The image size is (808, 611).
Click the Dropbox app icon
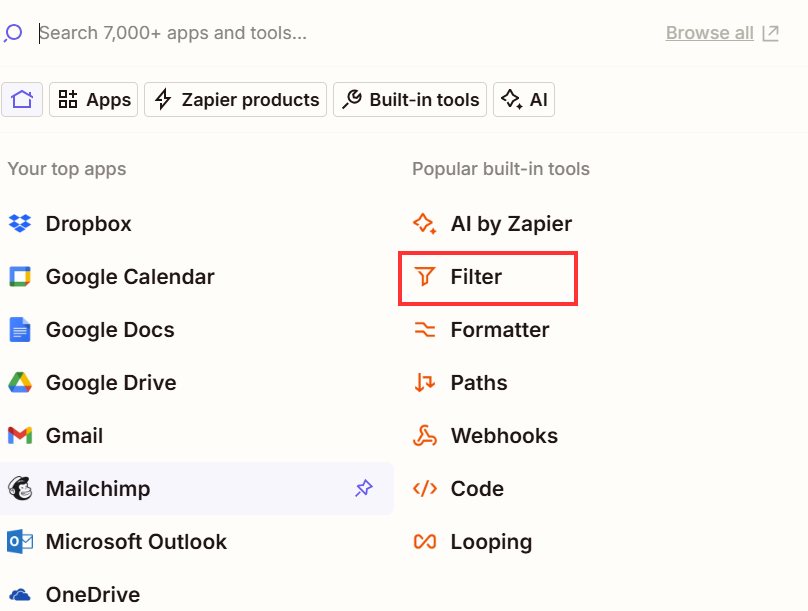(20, 224)
